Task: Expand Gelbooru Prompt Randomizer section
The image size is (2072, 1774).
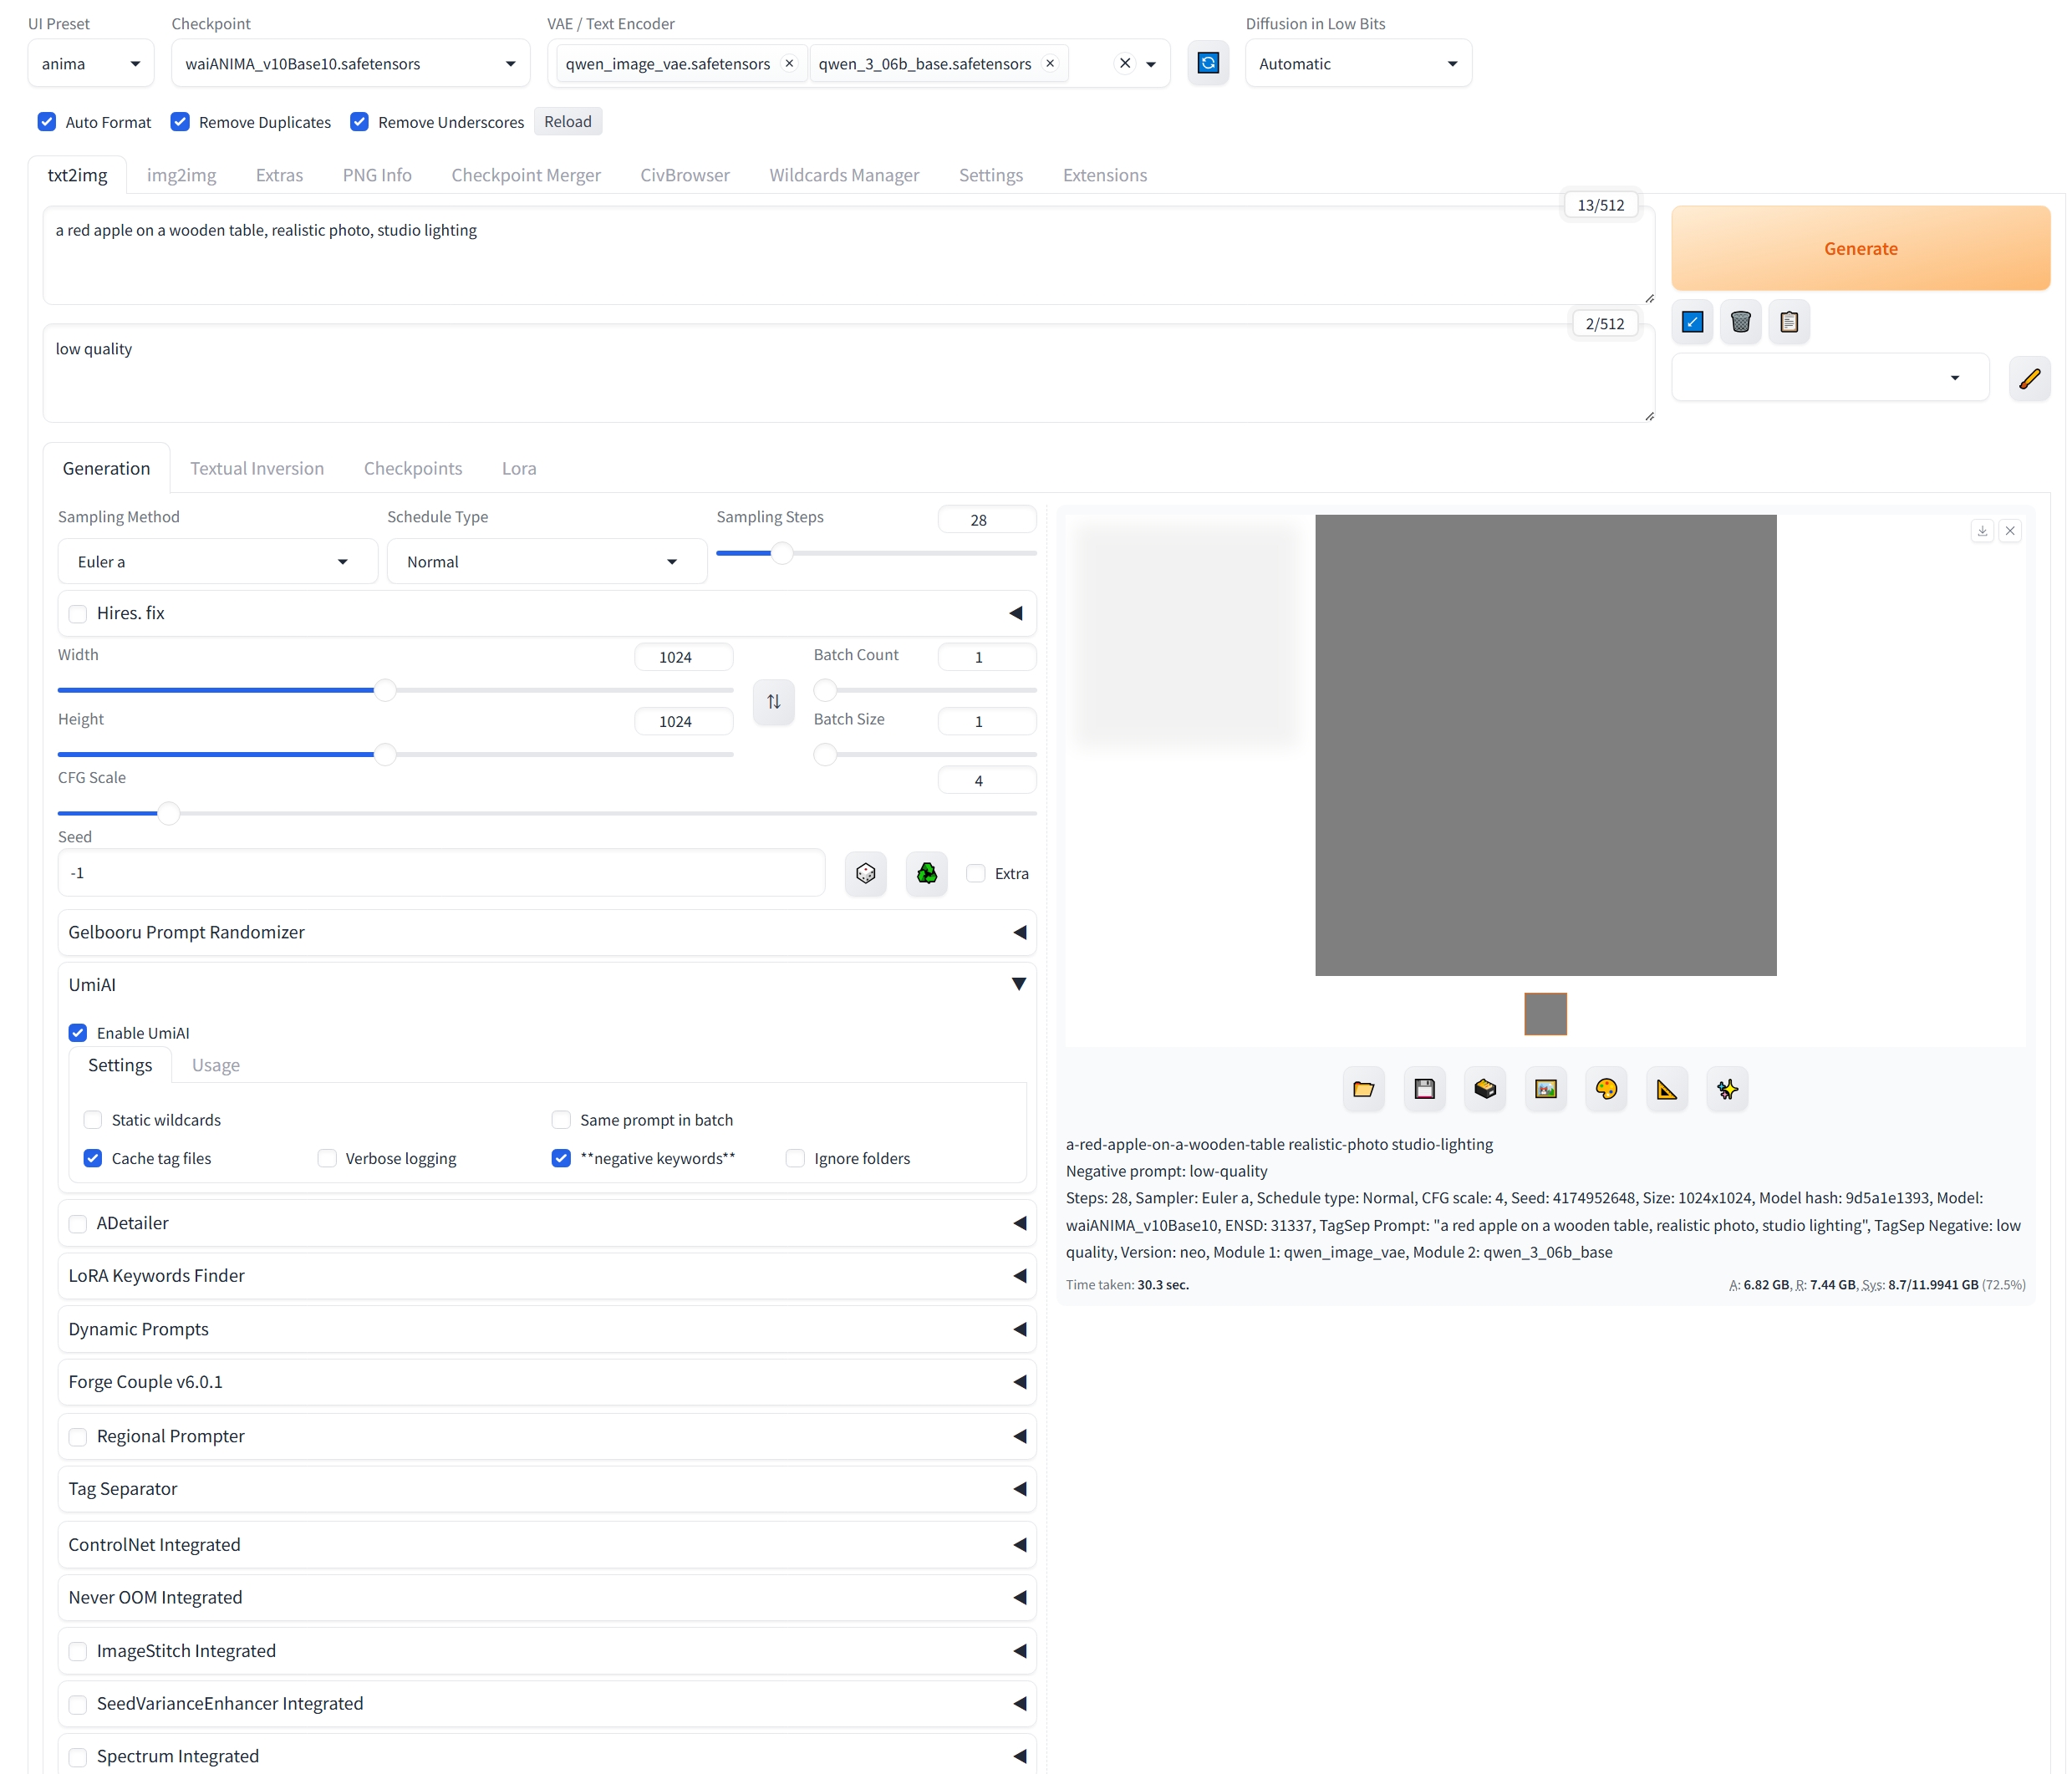Action: [547, 933]
